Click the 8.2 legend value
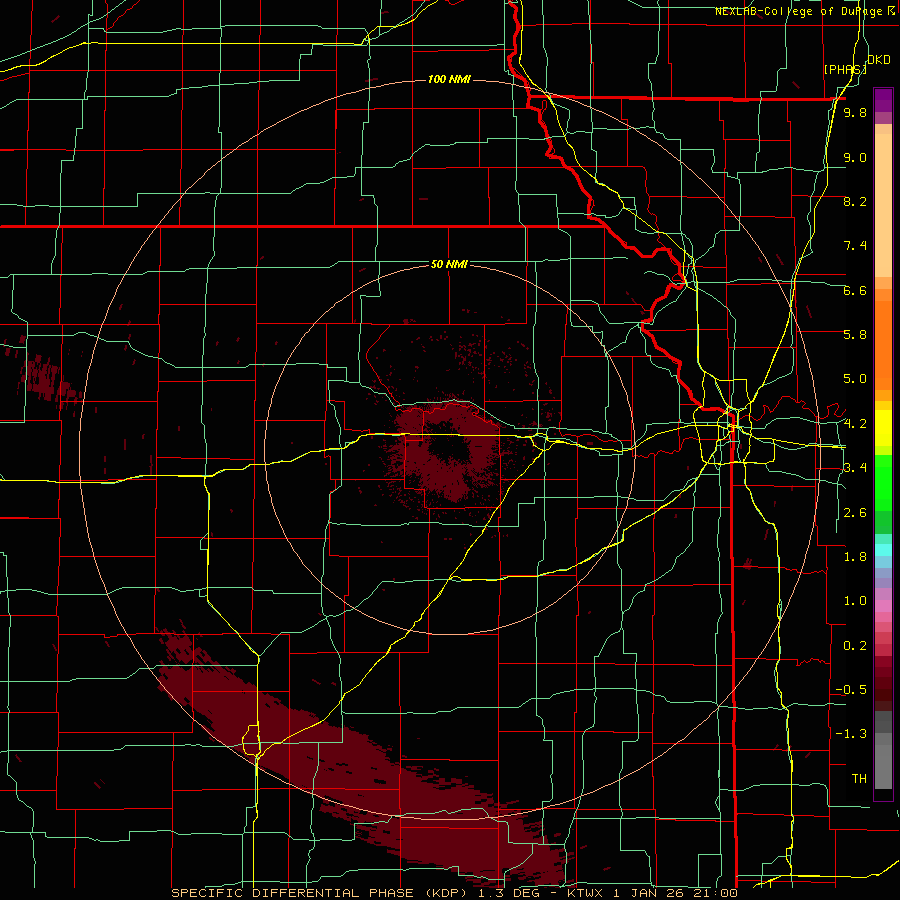900x900 pixels. pos(855,201)
